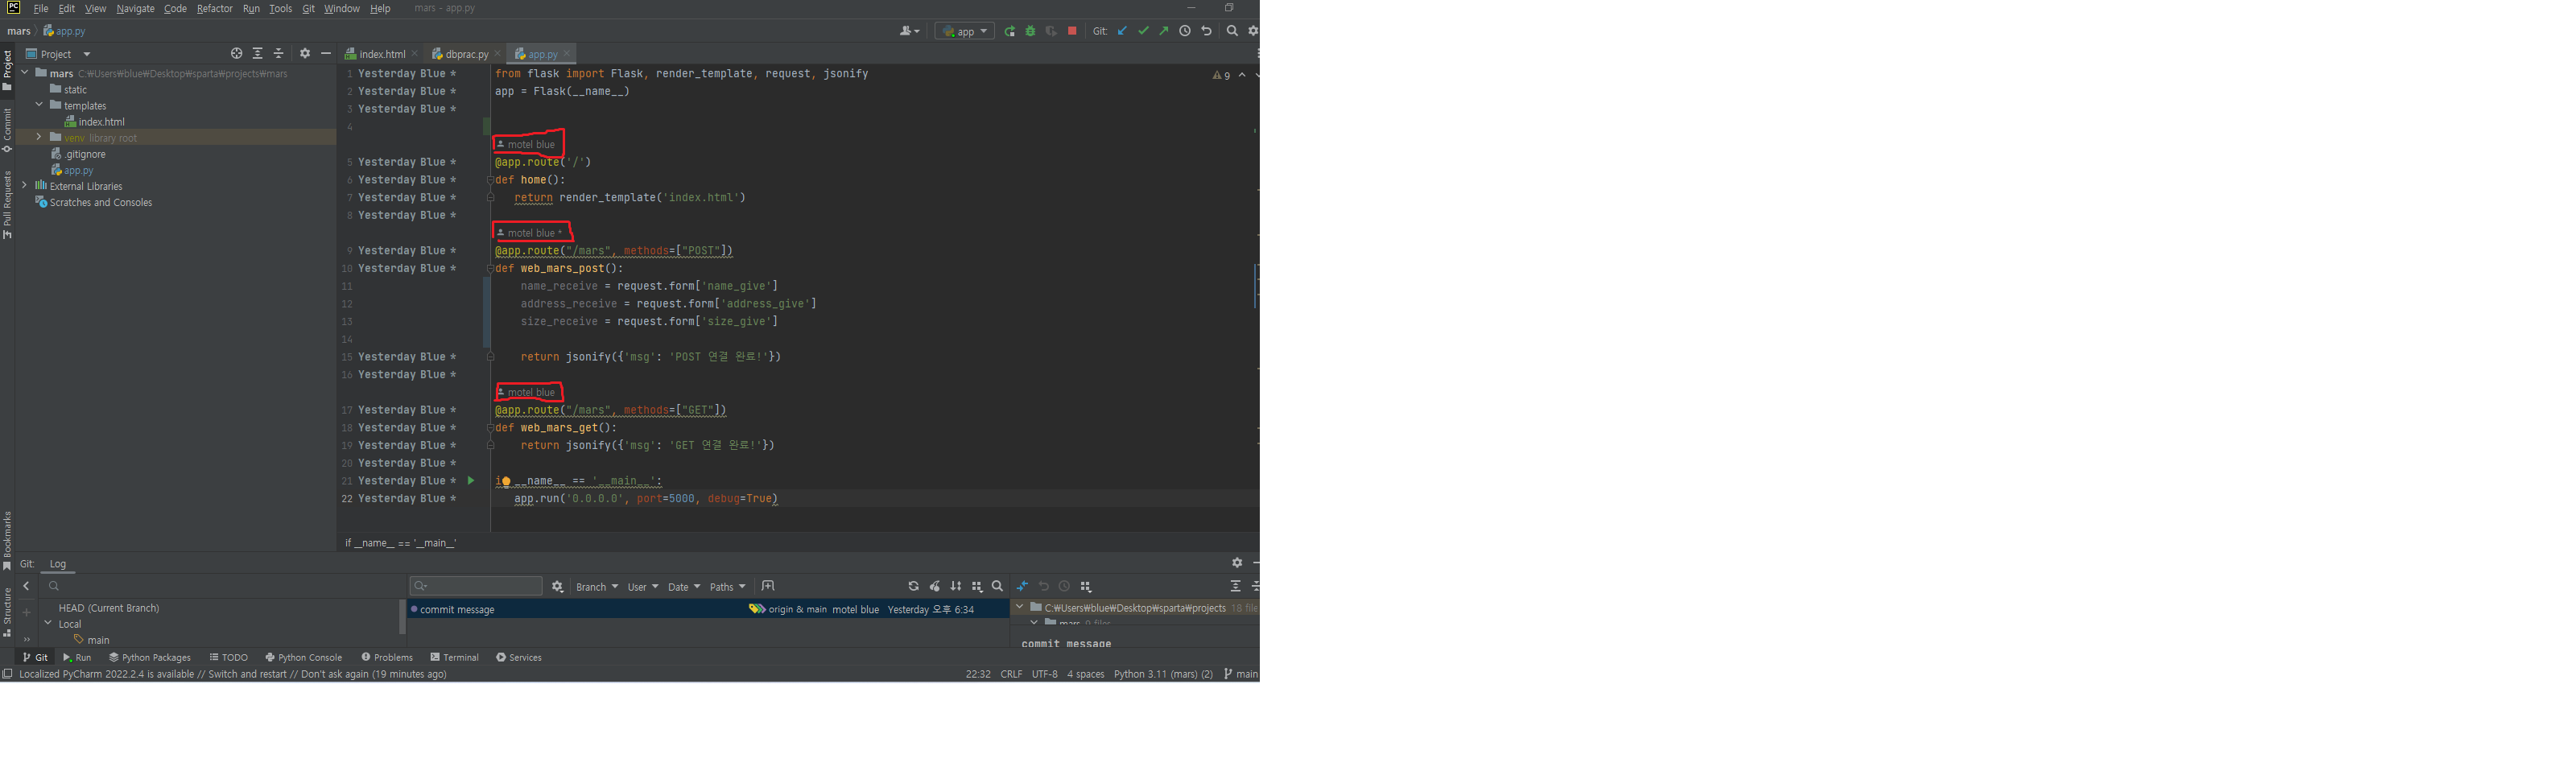Screen dimensions: 2576x779
Task: Open Terminal tool window
Action: [455, 657]
